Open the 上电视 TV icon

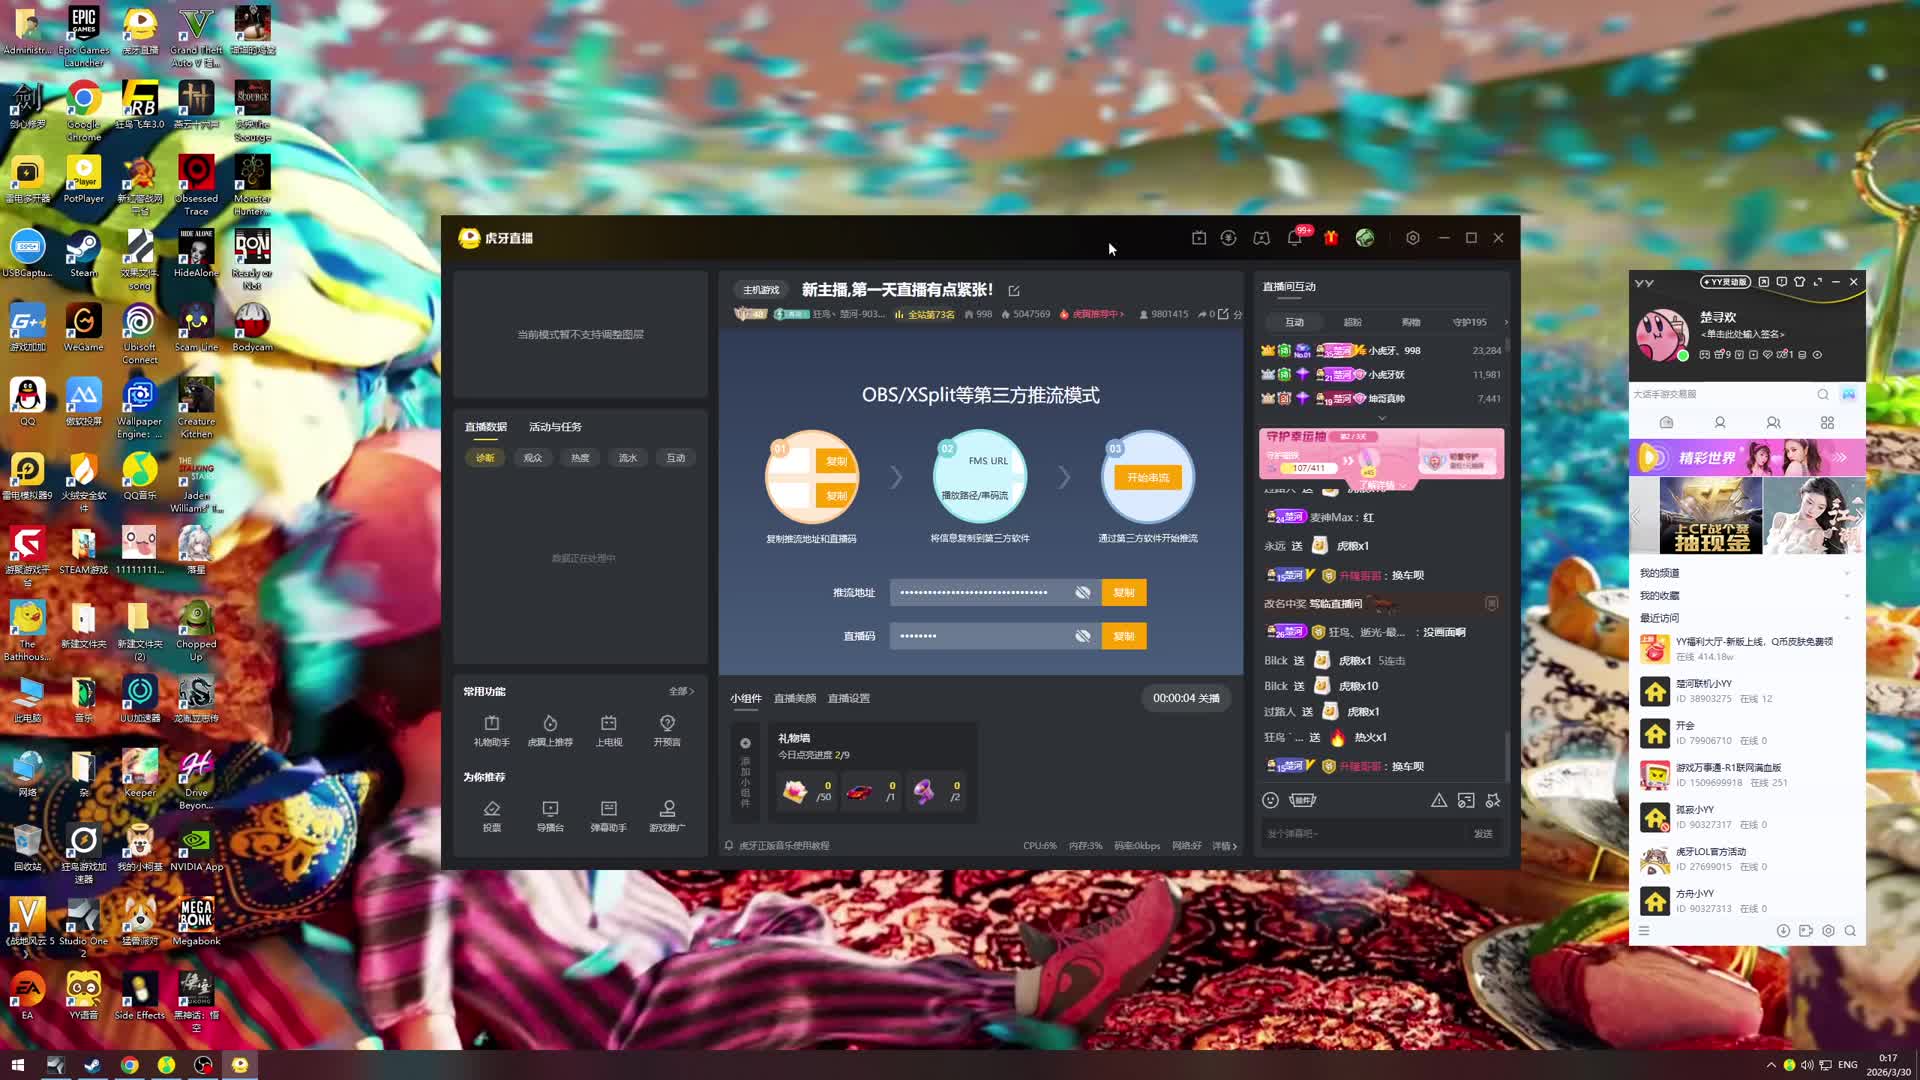[608, 729]
